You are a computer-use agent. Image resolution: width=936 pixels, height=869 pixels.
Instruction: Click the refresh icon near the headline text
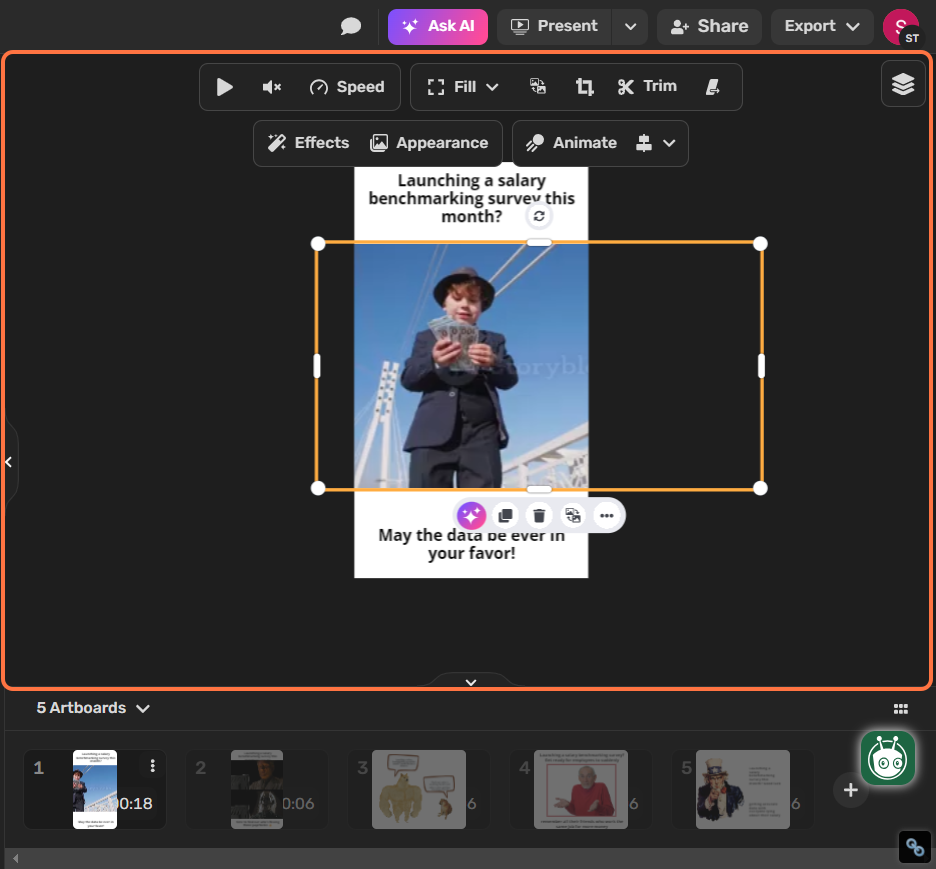click(539, 216)
